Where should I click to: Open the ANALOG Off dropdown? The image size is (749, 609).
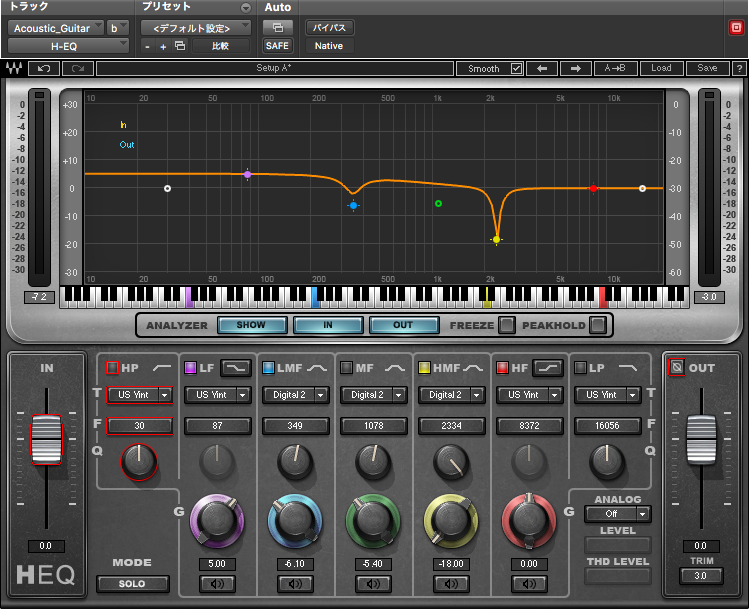point(618,514)
